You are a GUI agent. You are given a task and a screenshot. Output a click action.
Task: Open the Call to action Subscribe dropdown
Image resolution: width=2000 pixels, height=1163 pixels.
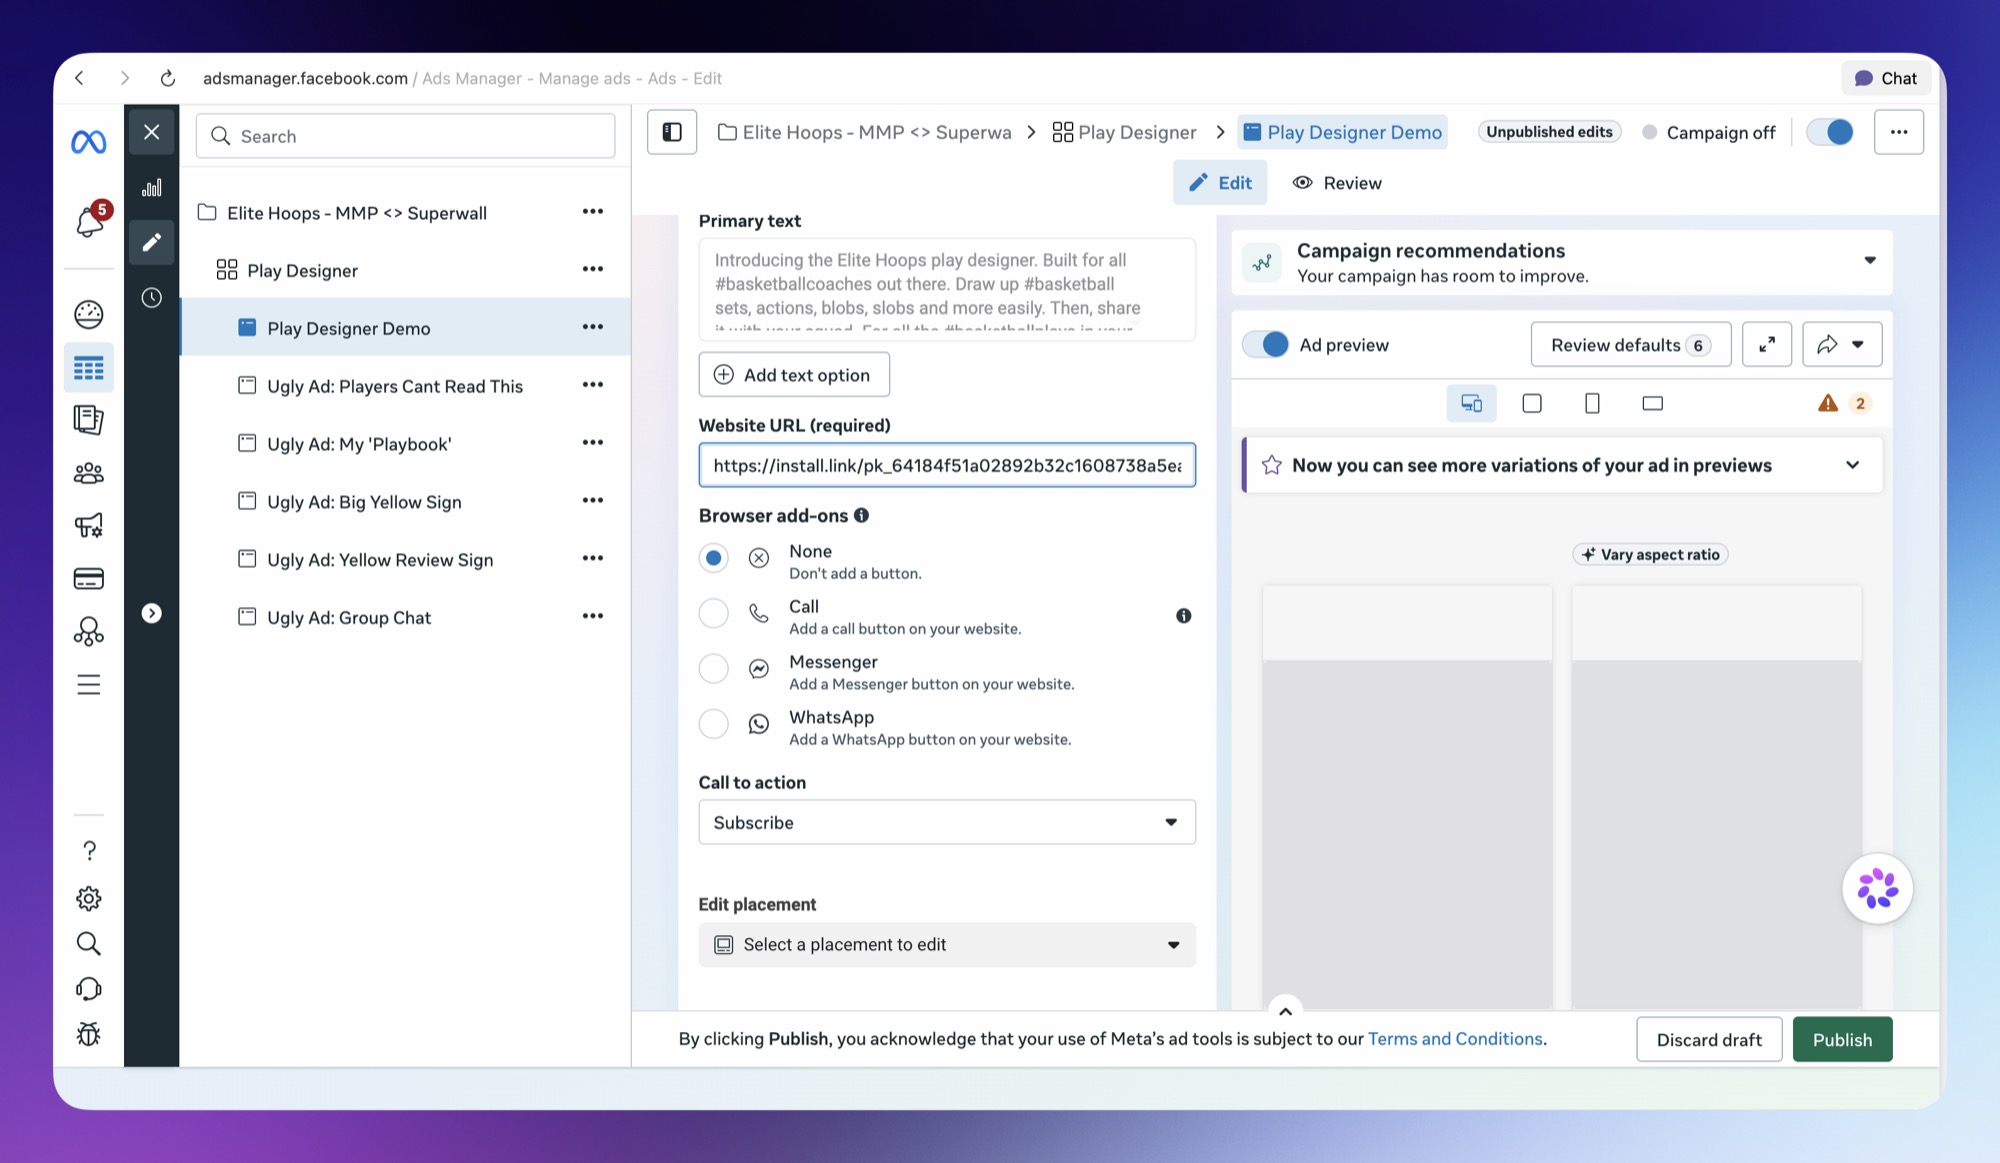click(x=947, y=822)
